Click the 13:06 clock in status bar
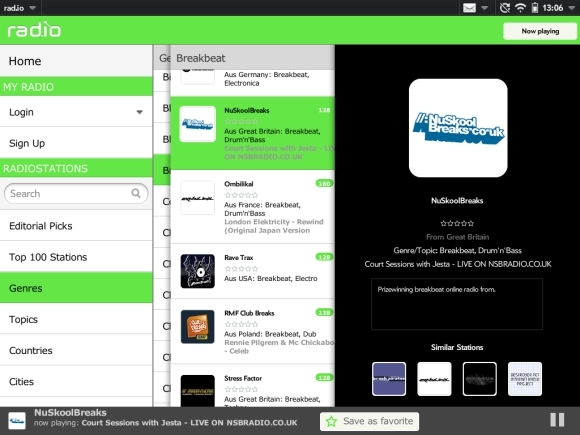 553,8
